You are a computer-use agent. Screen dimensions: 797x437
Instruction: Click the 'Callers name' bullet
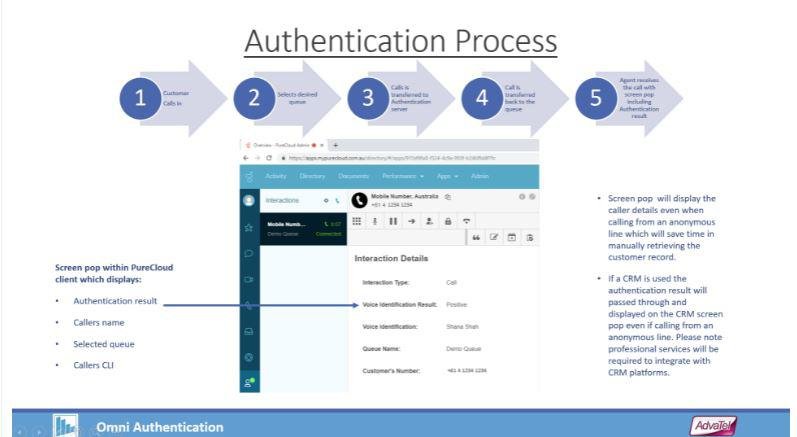click(x=99, y=323)
